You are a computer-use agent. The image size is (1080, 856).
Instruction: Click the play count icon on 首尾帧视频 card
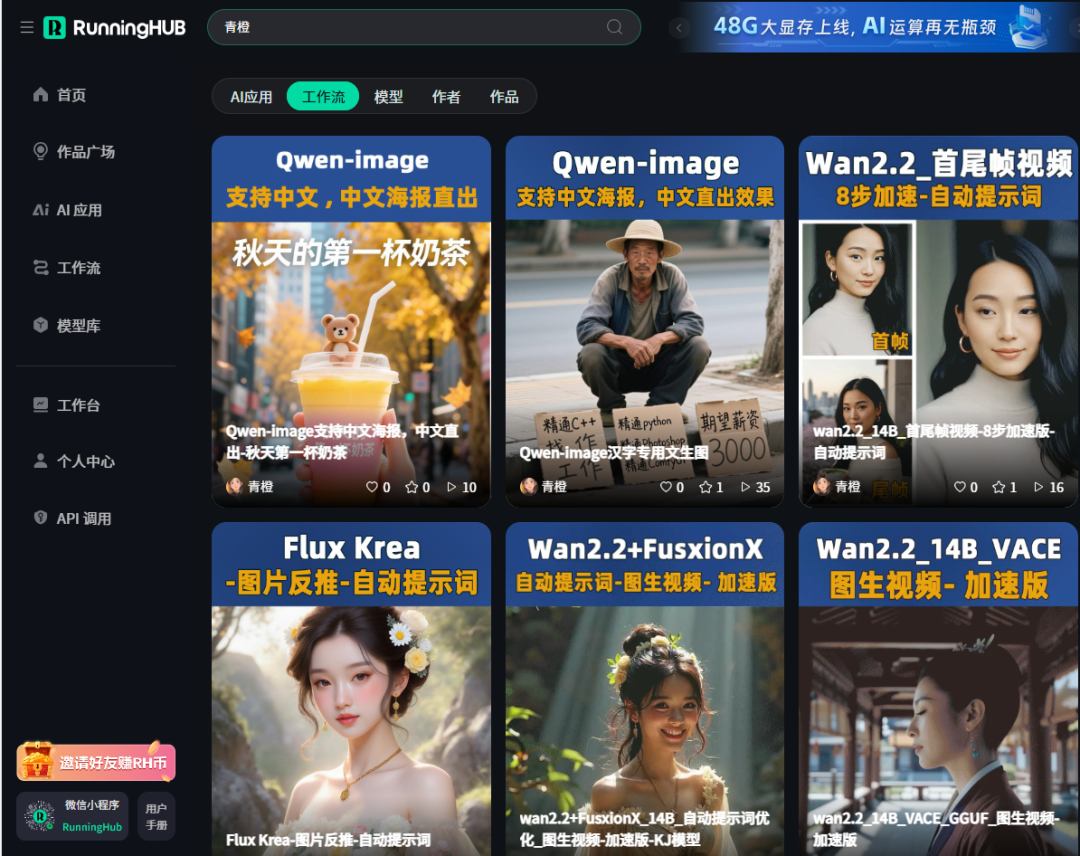tap(1039, 487)
